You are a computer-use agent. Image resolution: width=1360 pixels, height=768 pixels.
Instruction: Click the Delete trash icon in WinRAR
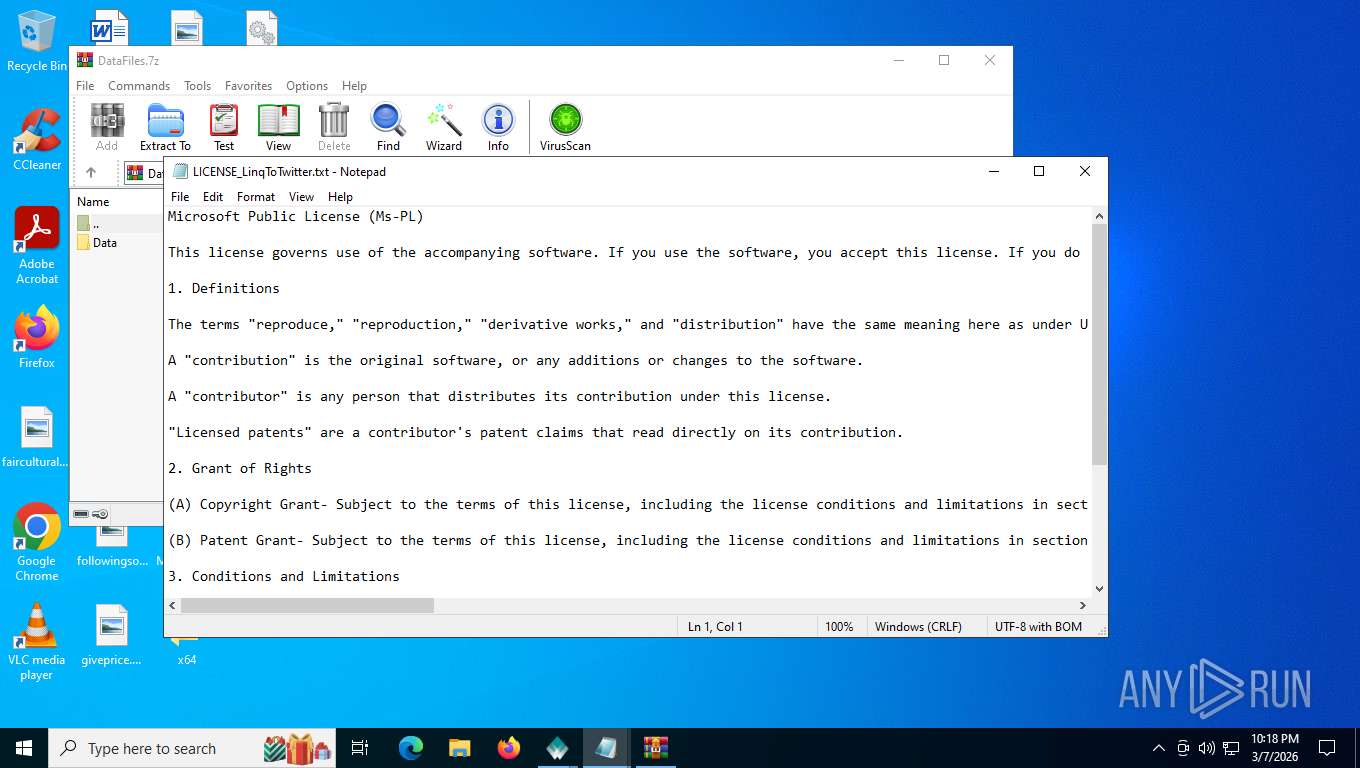334,127
